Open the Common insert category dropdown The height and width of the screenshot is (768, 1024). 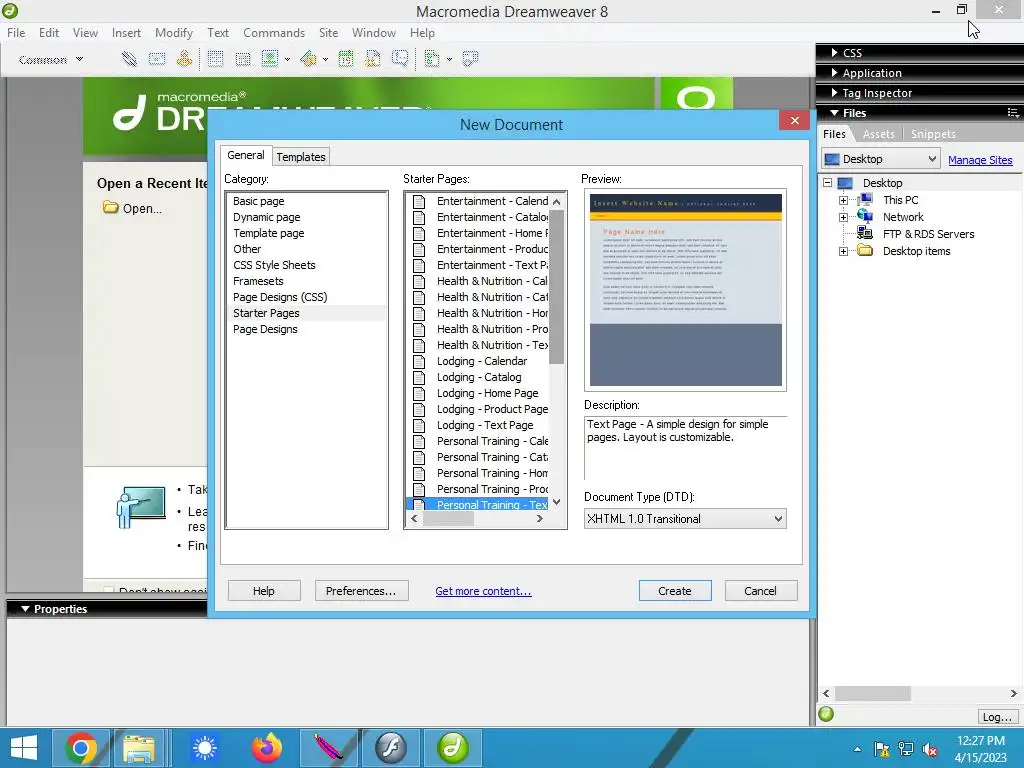tap(51, 59)
